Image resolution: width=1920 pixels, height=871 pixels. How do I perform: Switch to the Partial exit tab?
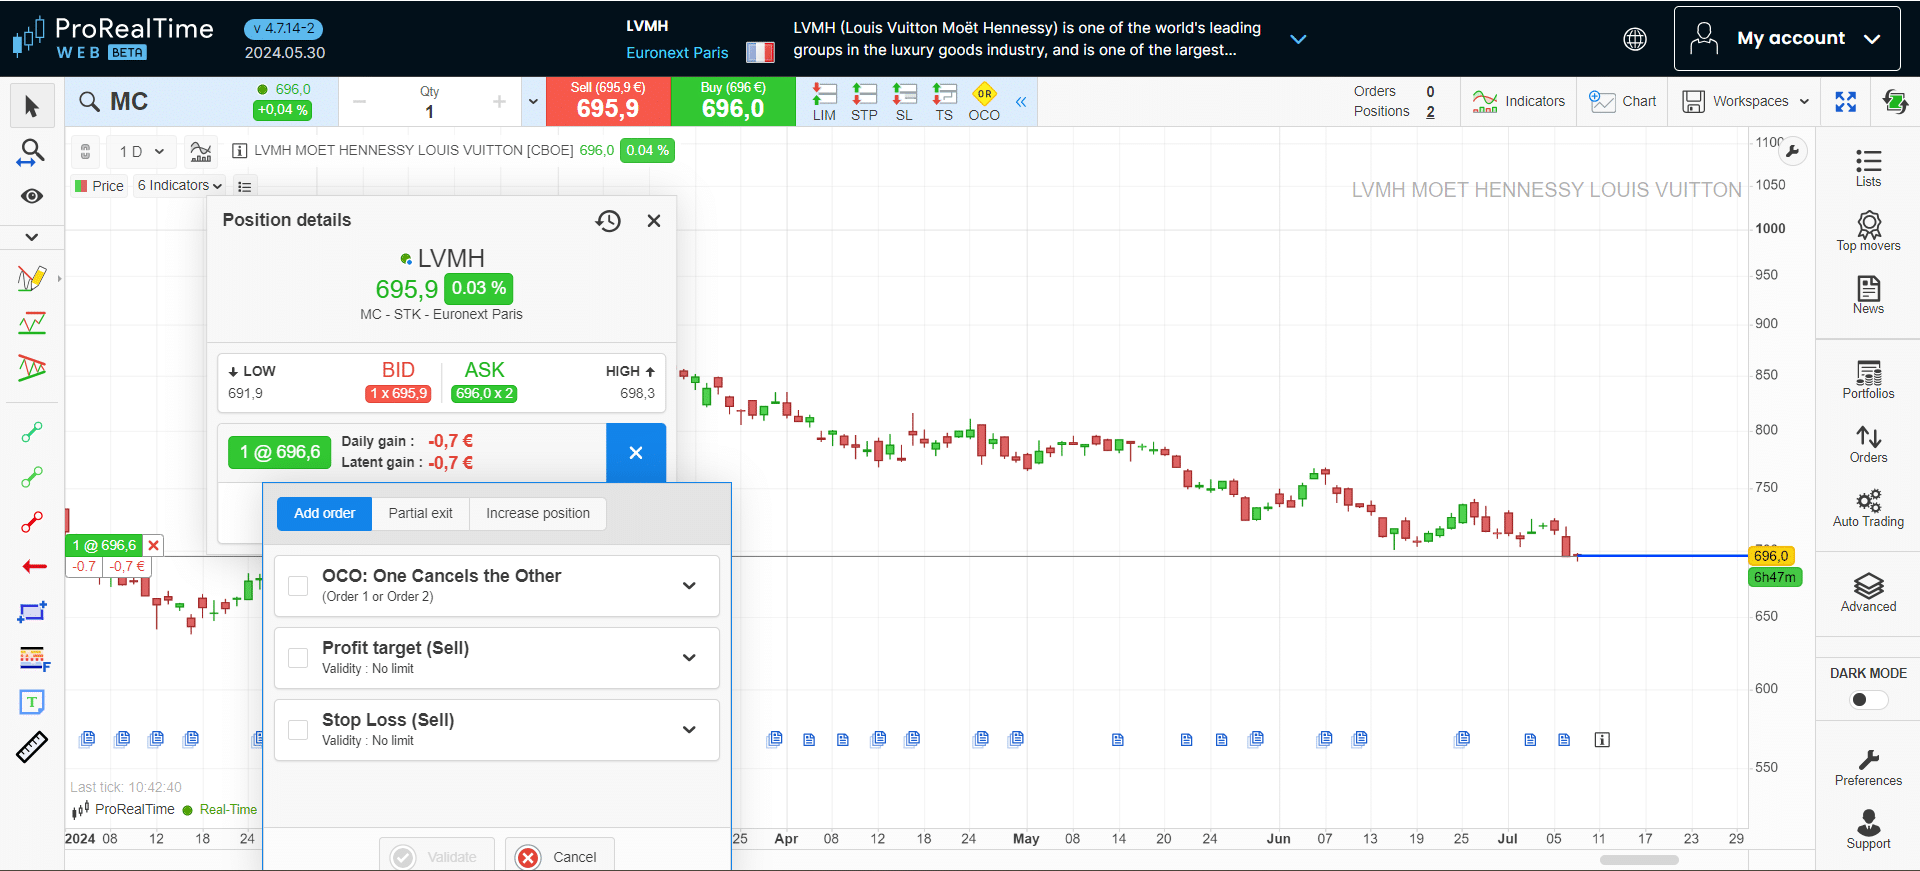pyautogui.click(x=420, y=513)
